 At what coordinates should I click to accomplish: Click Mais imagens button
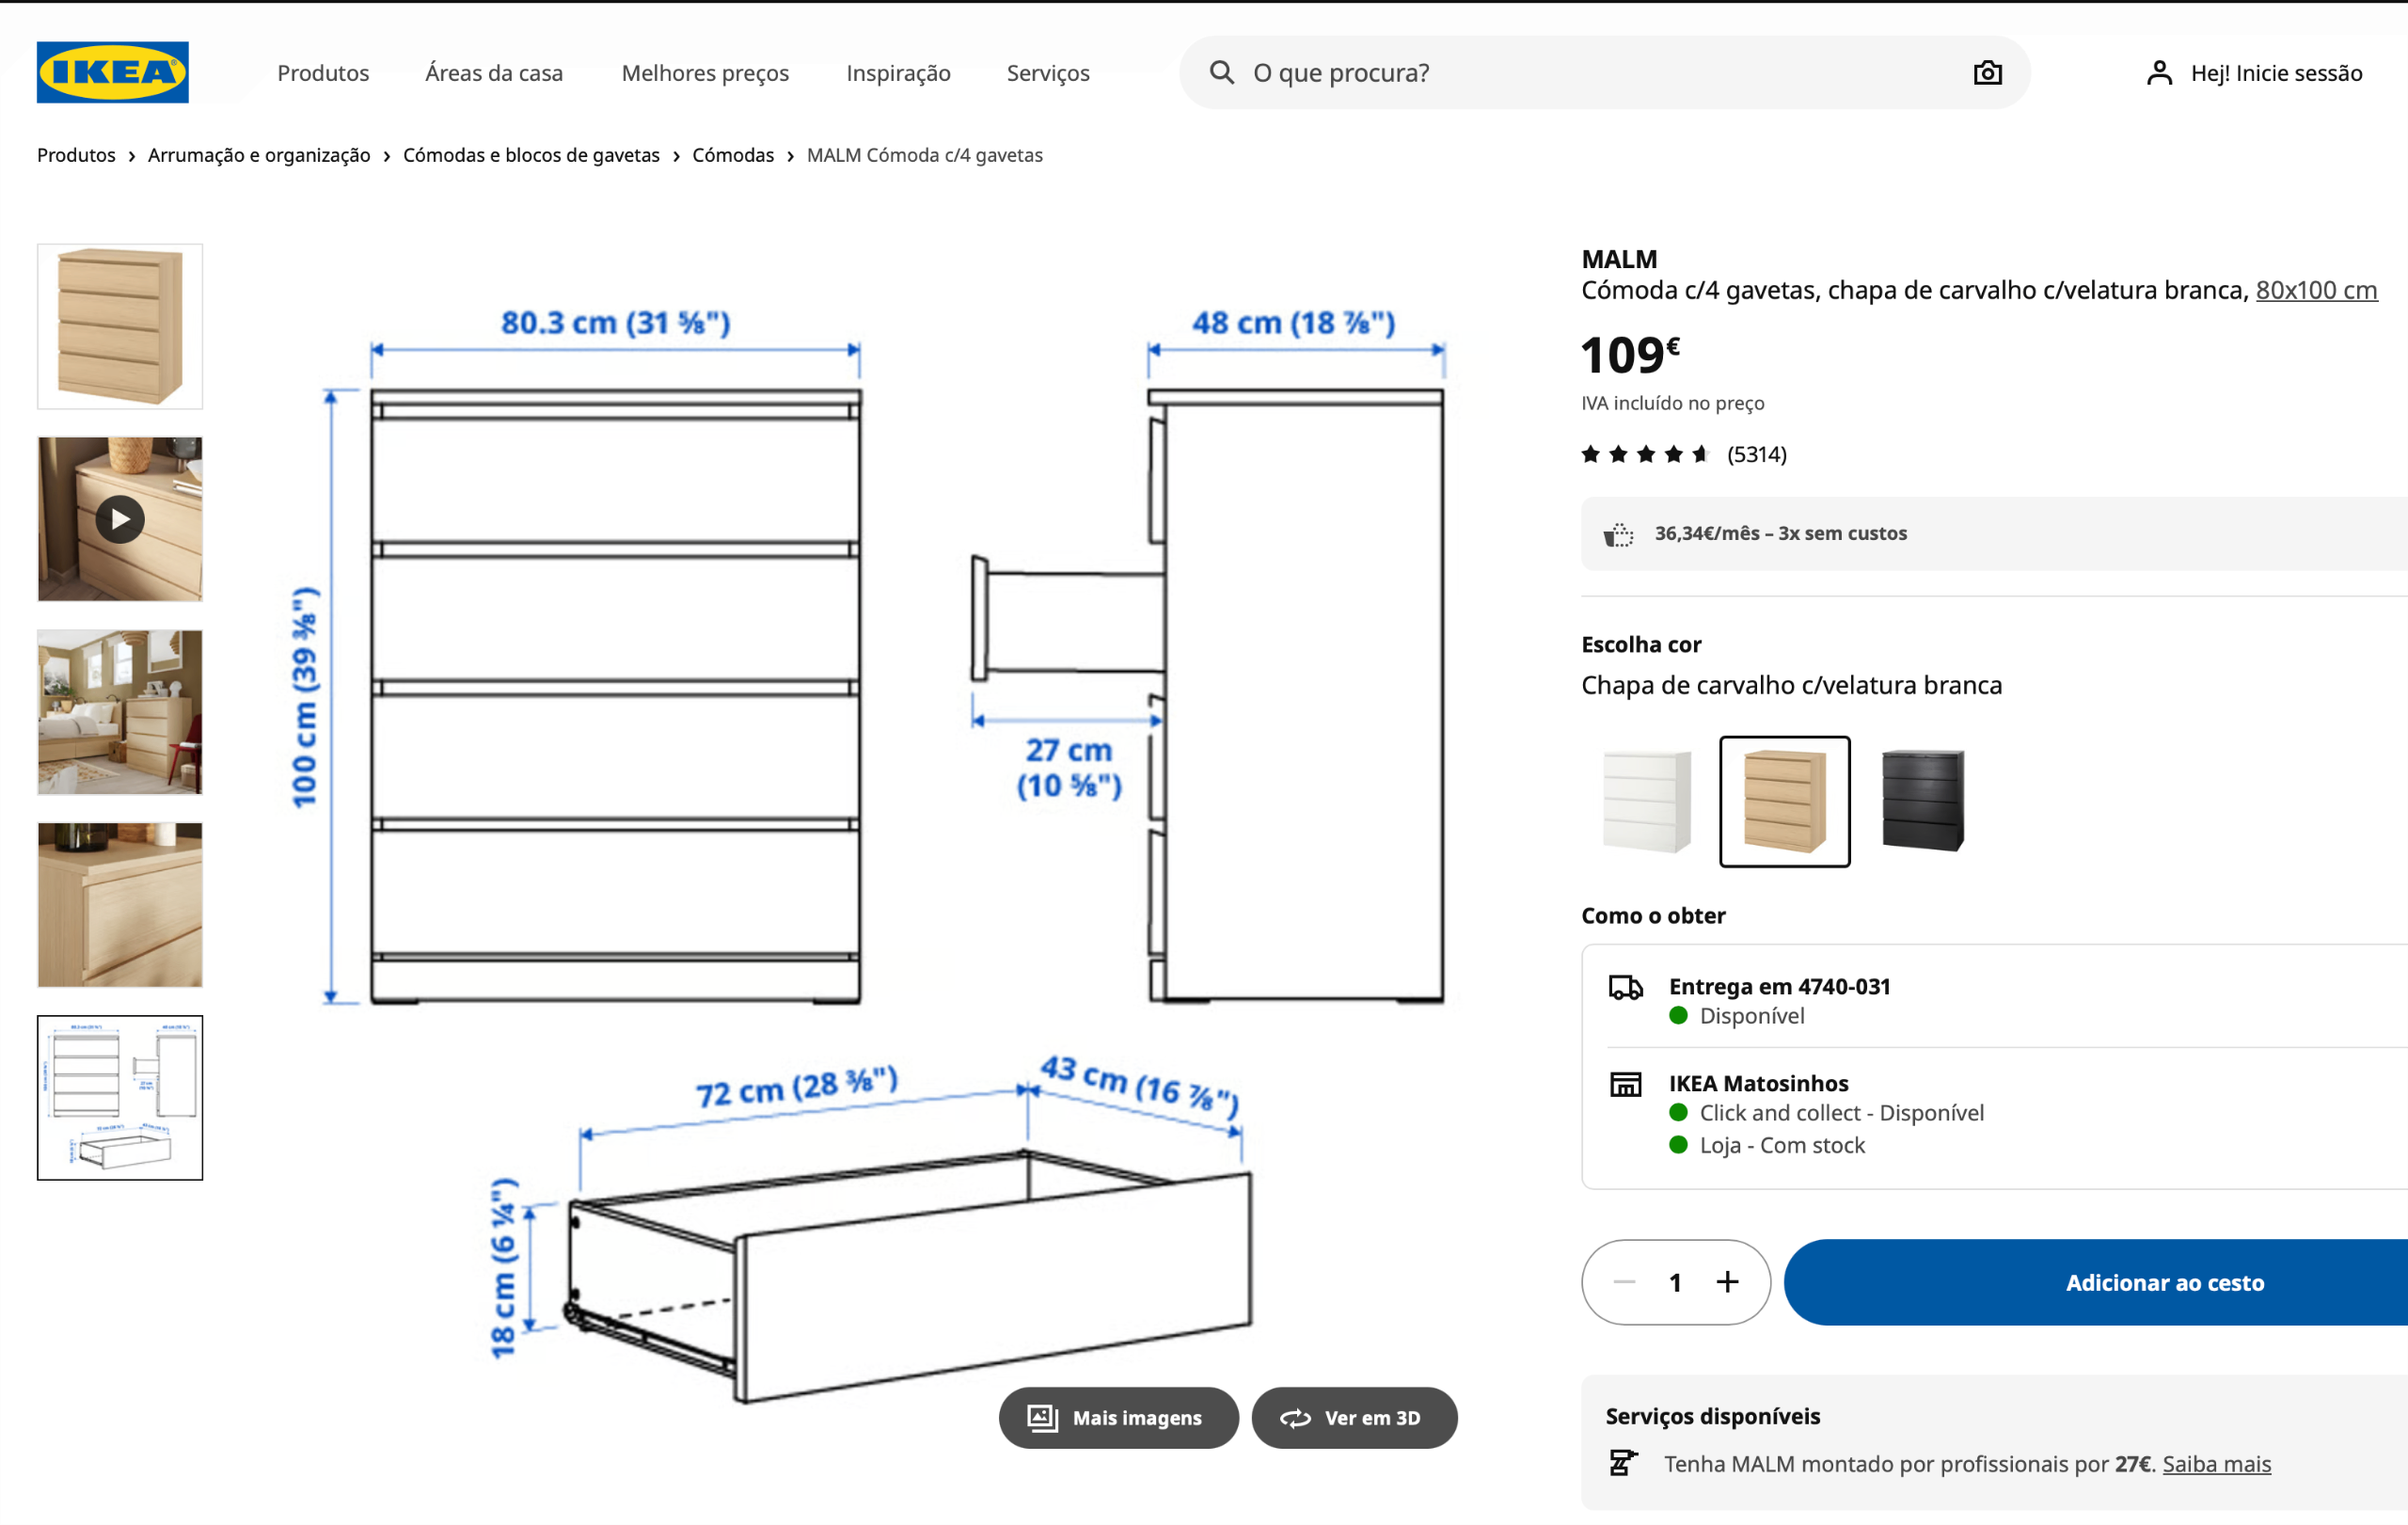click(1118, 1417)
